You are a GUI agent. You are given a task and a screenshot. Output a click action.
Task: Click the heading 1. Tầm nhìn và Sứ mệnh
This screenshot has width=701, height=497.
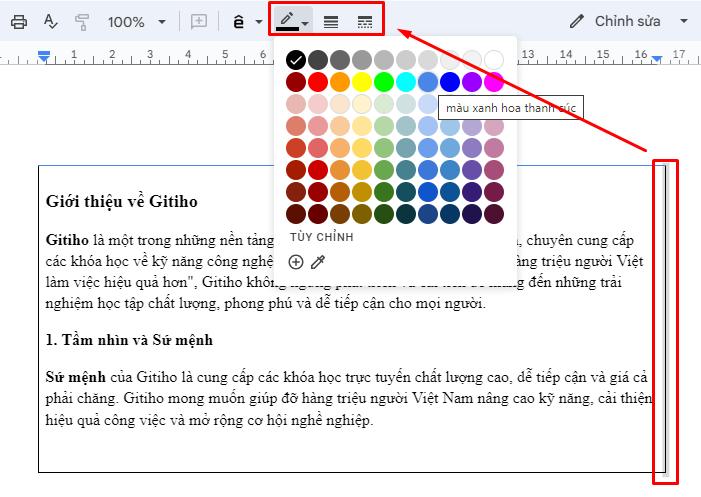point(129,340)
